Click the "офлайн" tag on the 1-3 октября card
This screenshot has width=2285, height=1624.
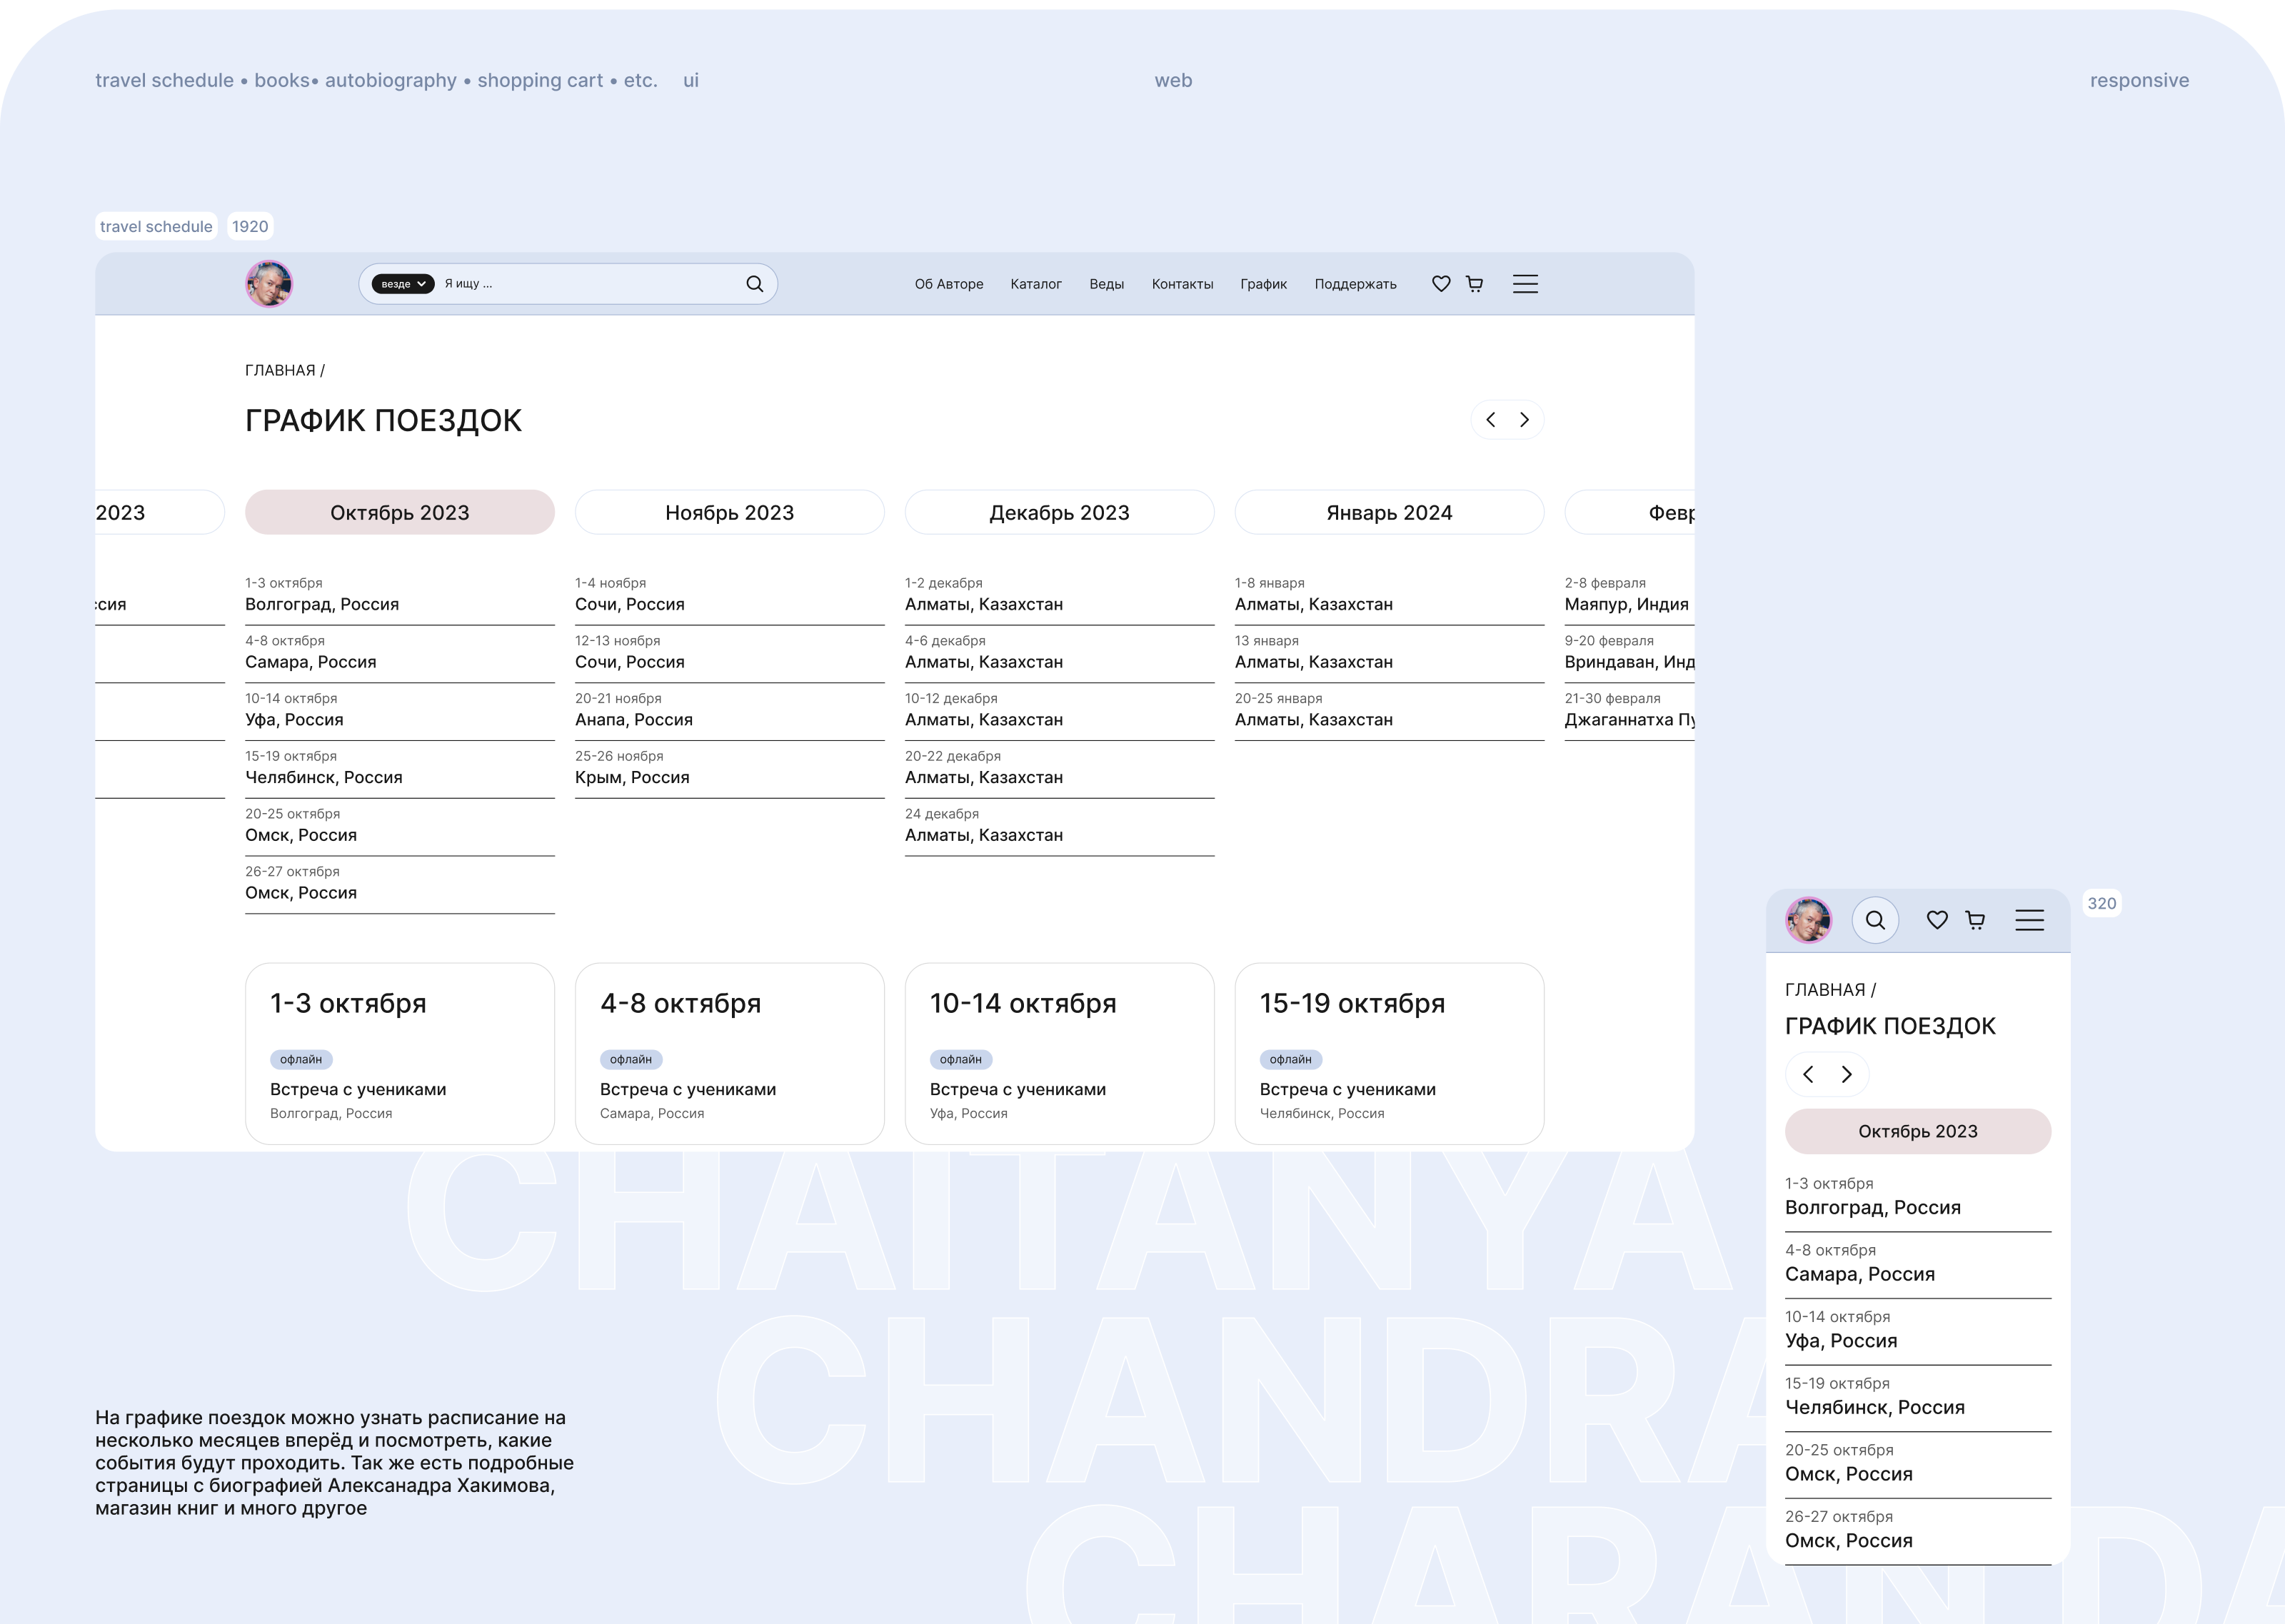click(x=301, y=1059)
